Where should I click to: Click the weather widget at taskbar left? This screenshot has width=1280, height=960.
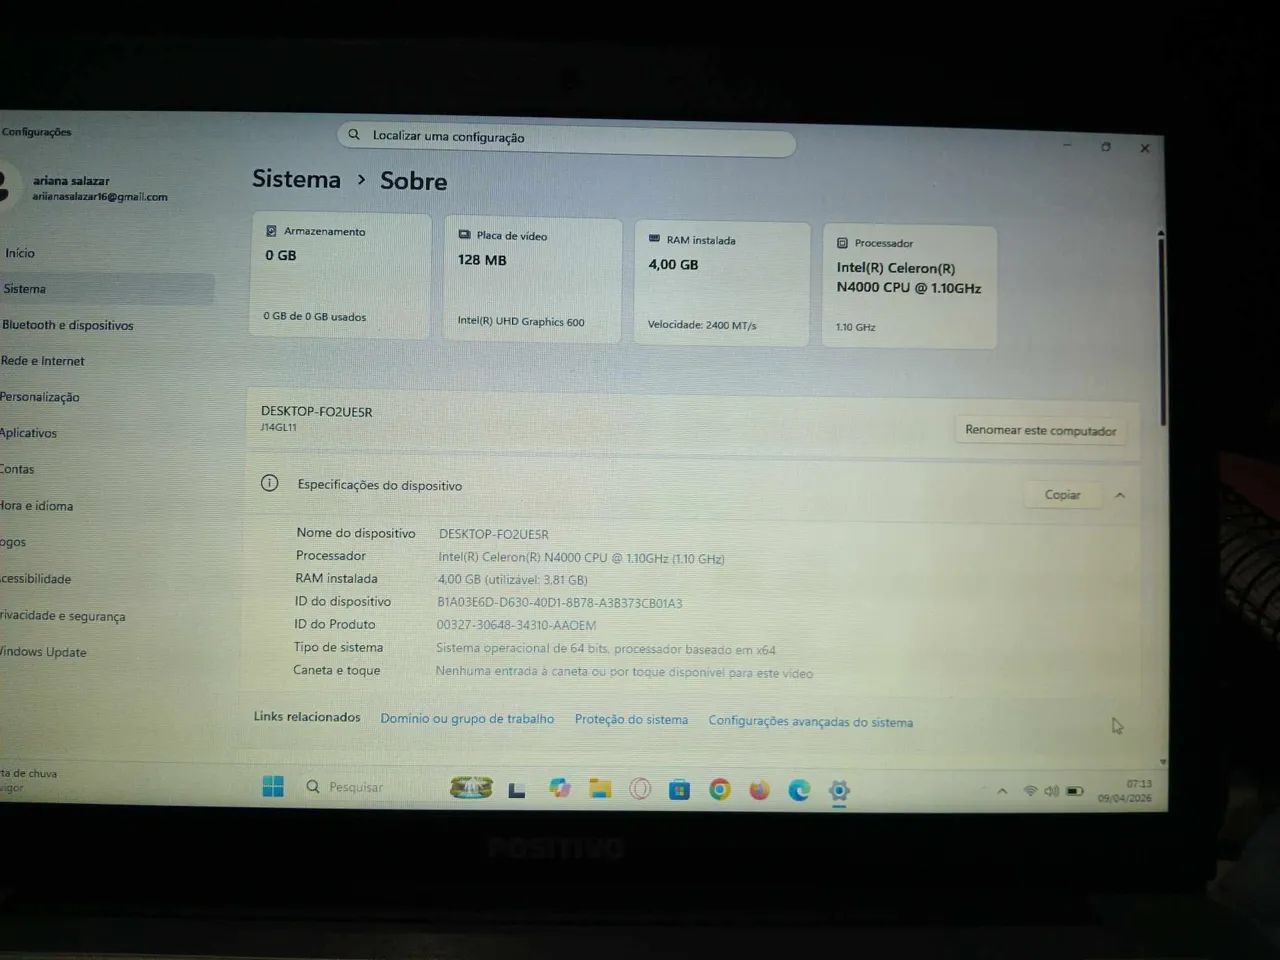point(30,780)
